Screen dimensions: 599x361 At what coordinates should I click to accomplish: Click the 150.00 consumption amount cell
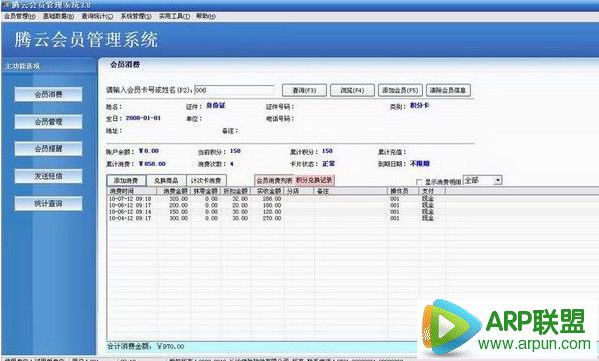tap(178, 212)
